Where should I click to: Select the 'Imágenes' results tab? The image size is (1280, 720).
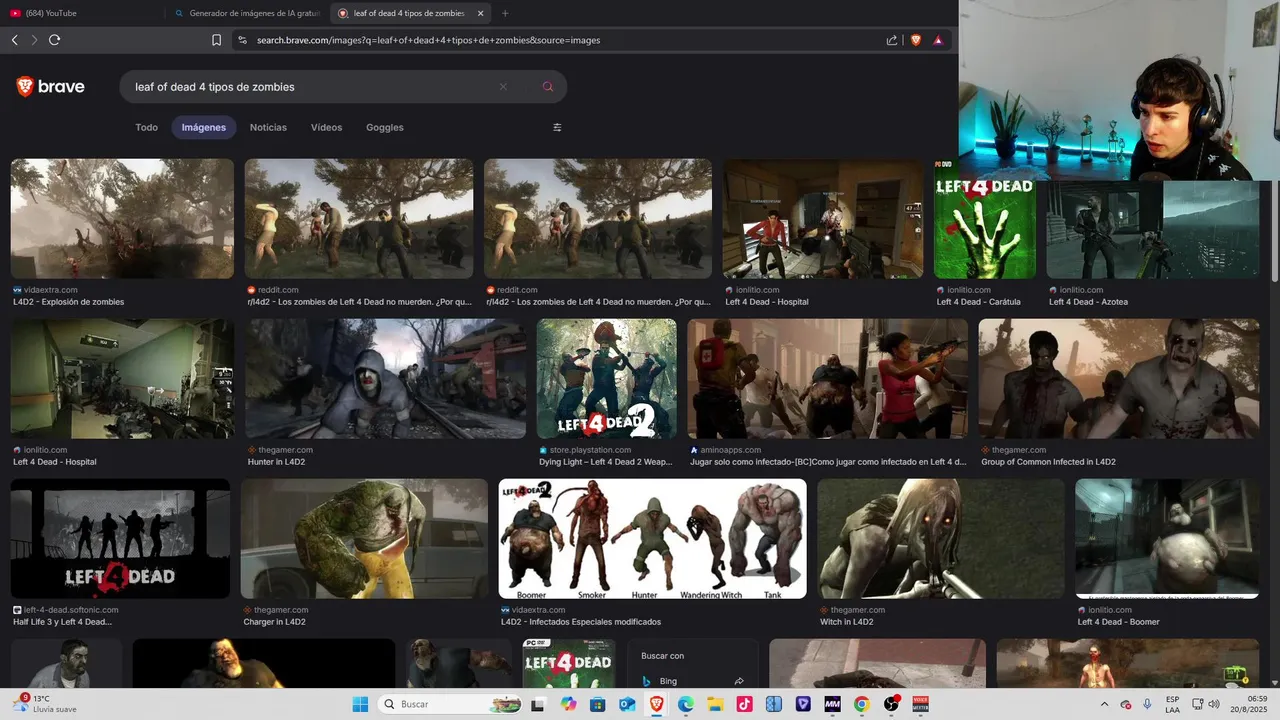(204, 127)
